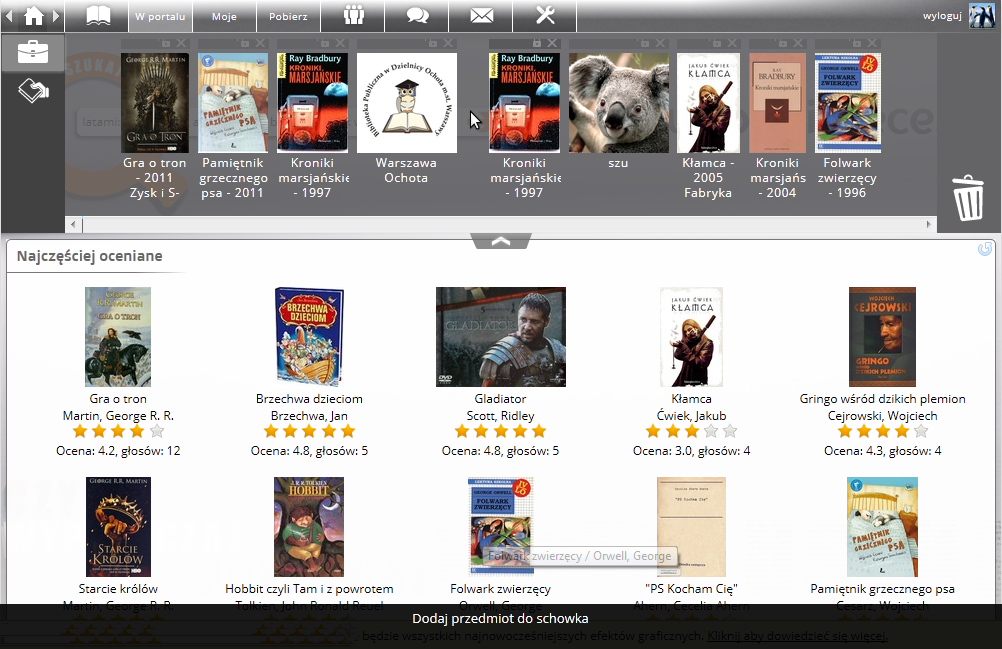Switch to the Pobierz tab
The image size is (1002, 649).
[288, 16]
